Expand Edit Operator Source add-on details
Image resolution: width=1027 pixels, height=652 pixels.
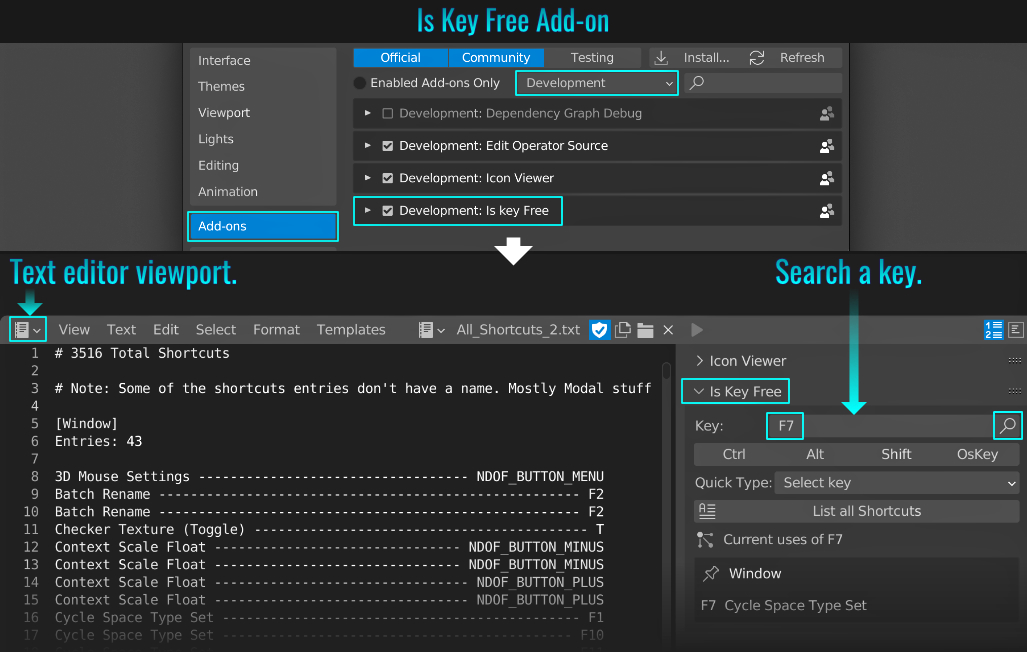click(x=367, y=145)
